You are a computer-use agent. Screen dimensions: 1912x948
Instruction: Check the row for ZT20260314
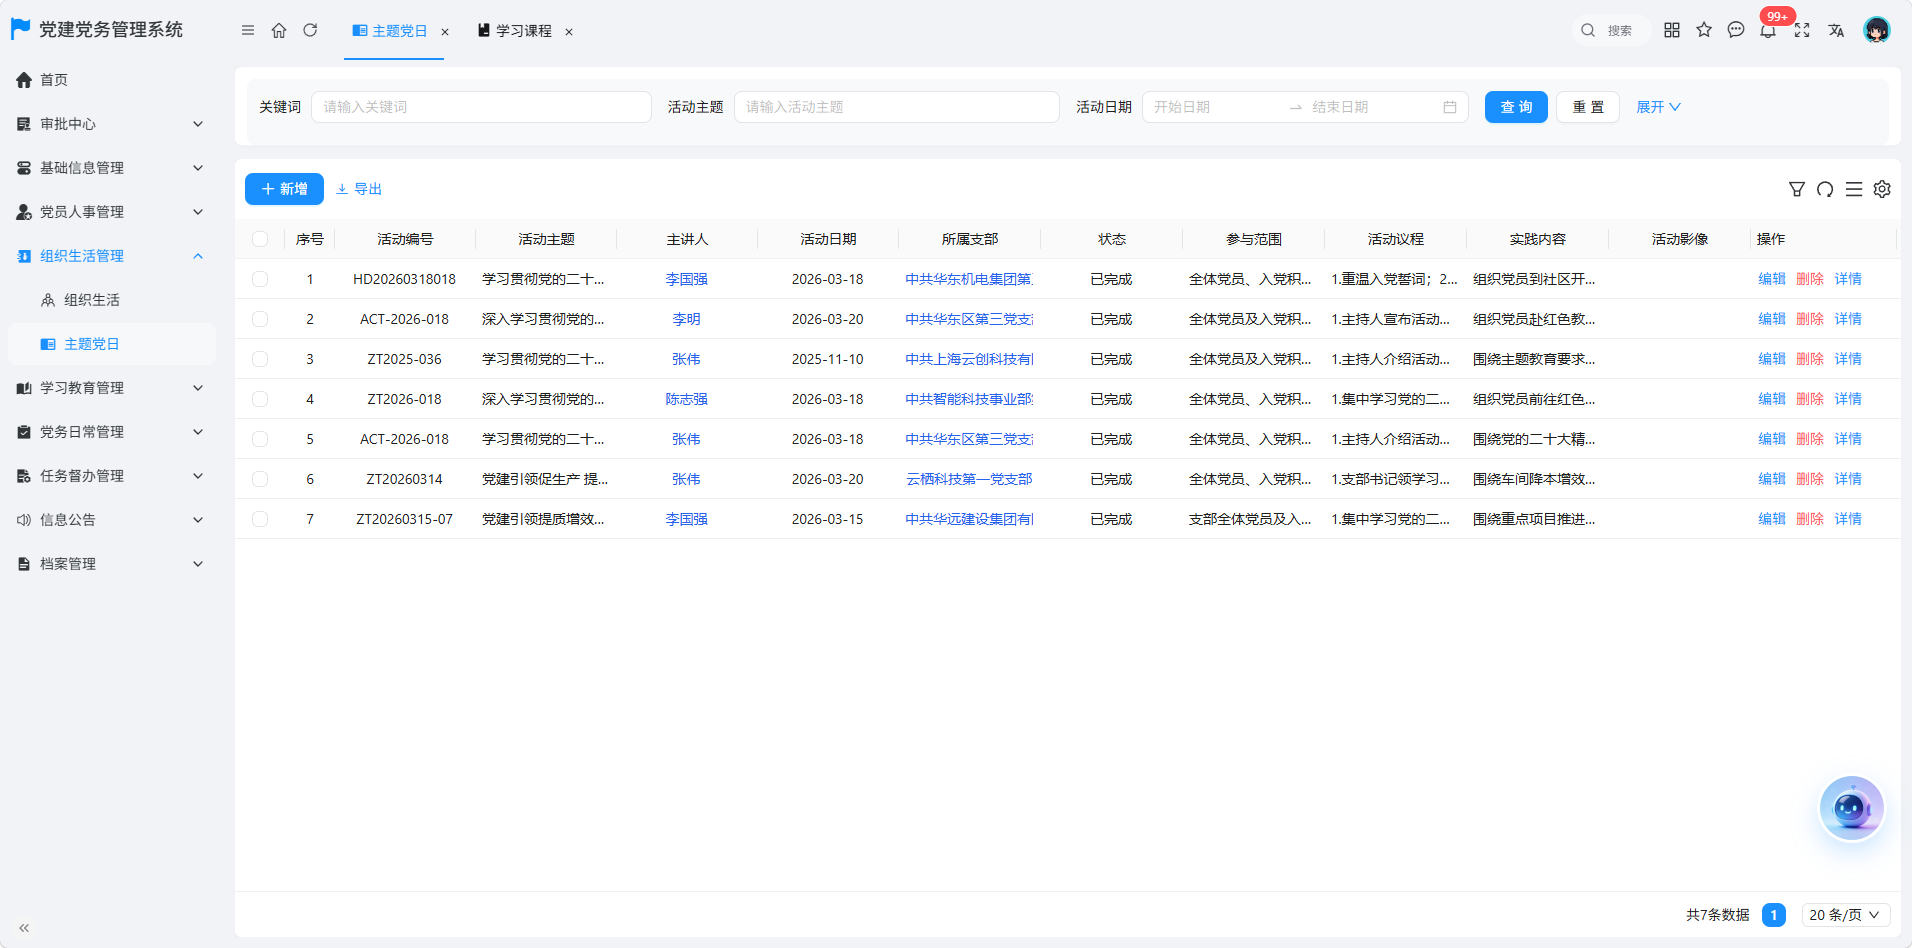pyautogui.click(x=260, y=479)
